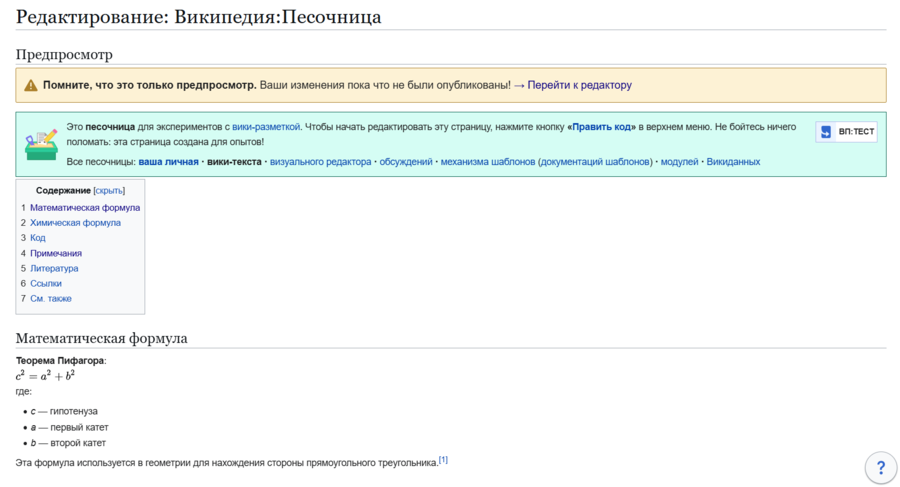Select 'См. также' entry in contents
Image resolution: width=900 pixels, height=487 pixels.
(51, 298)
